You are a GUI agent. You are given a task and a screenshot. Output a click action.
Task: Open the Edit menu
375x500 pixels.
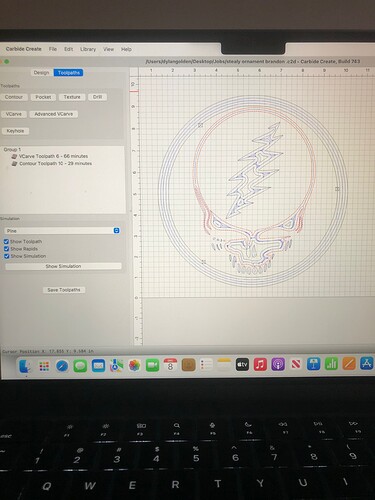(68, 49)
